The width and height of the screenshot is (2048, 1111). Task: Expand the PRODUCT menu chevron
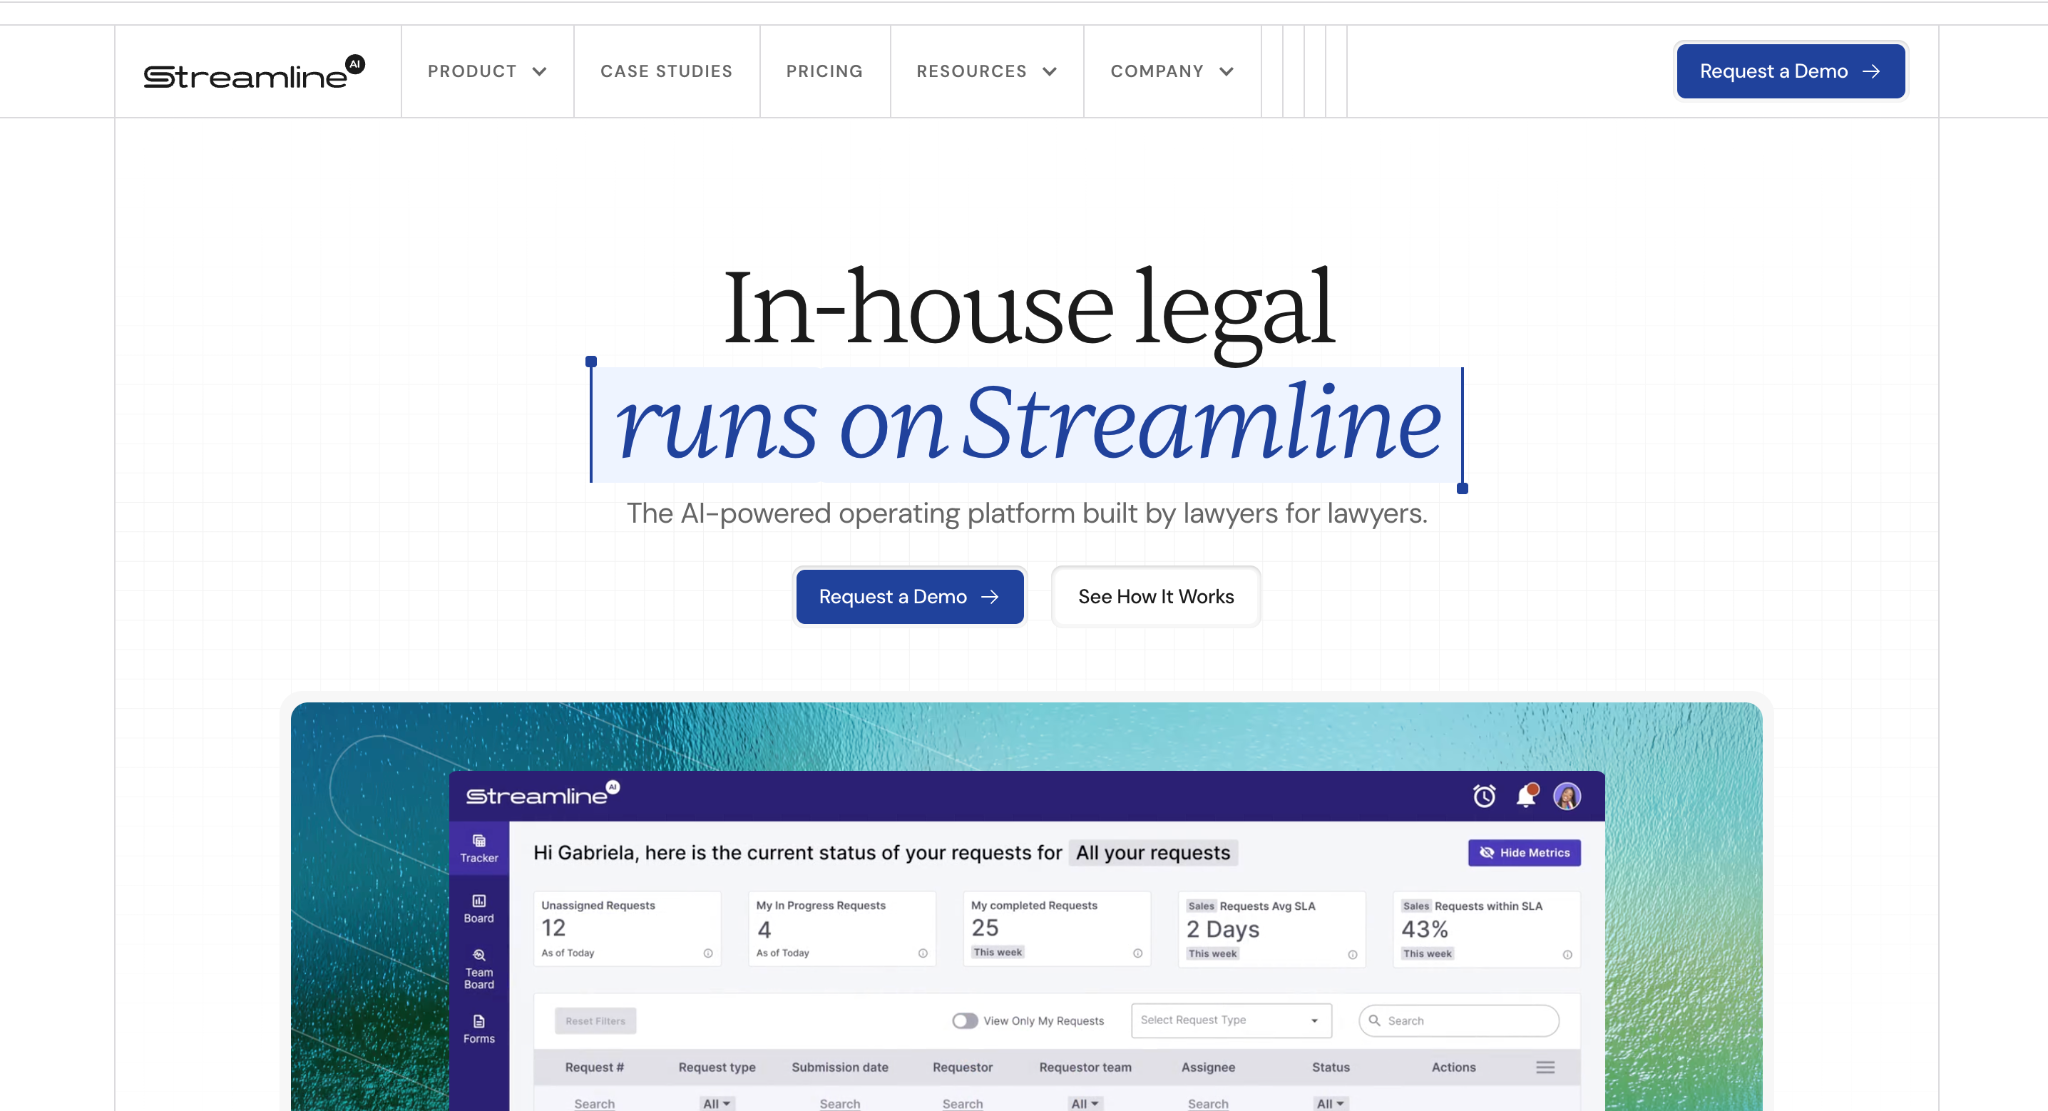[x=539, y=72]
